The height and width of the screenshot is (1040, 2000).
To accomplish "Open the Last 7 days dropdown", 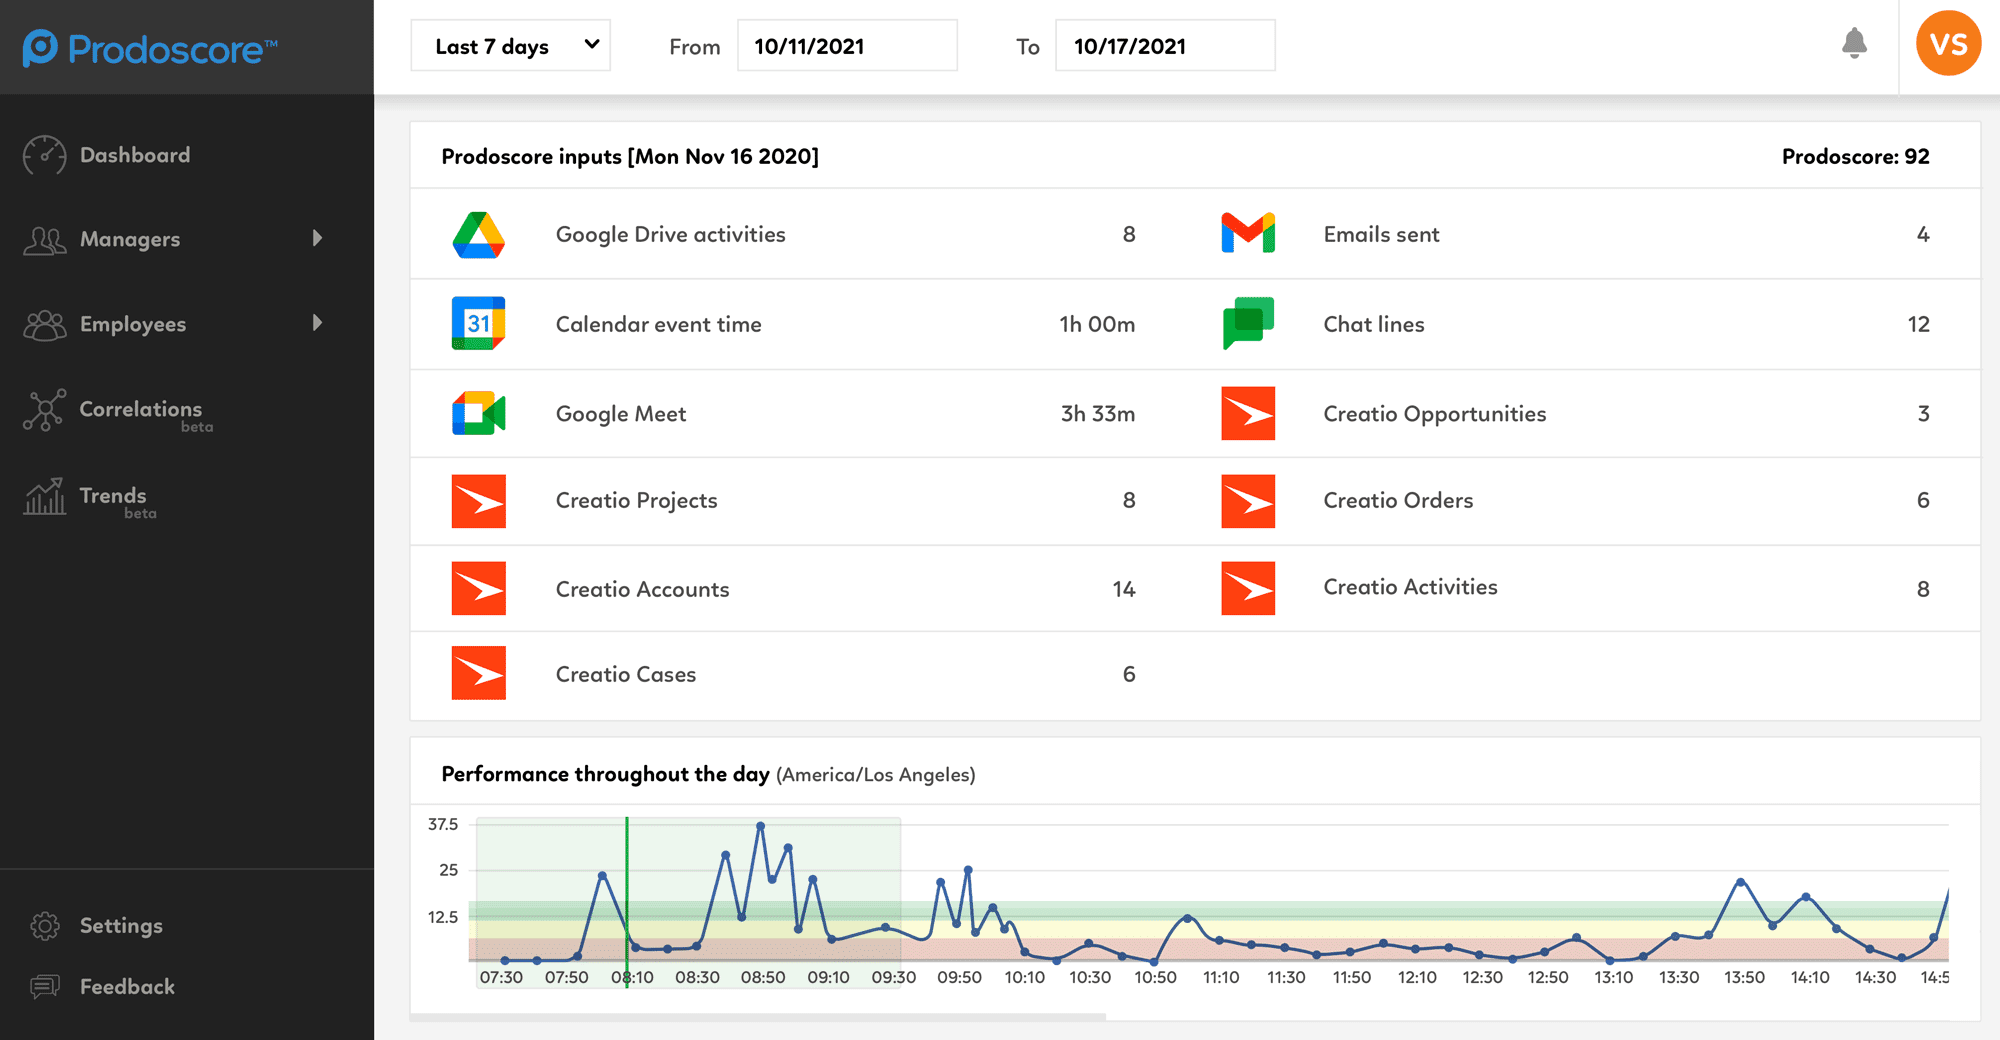I will tap(510, 46).
